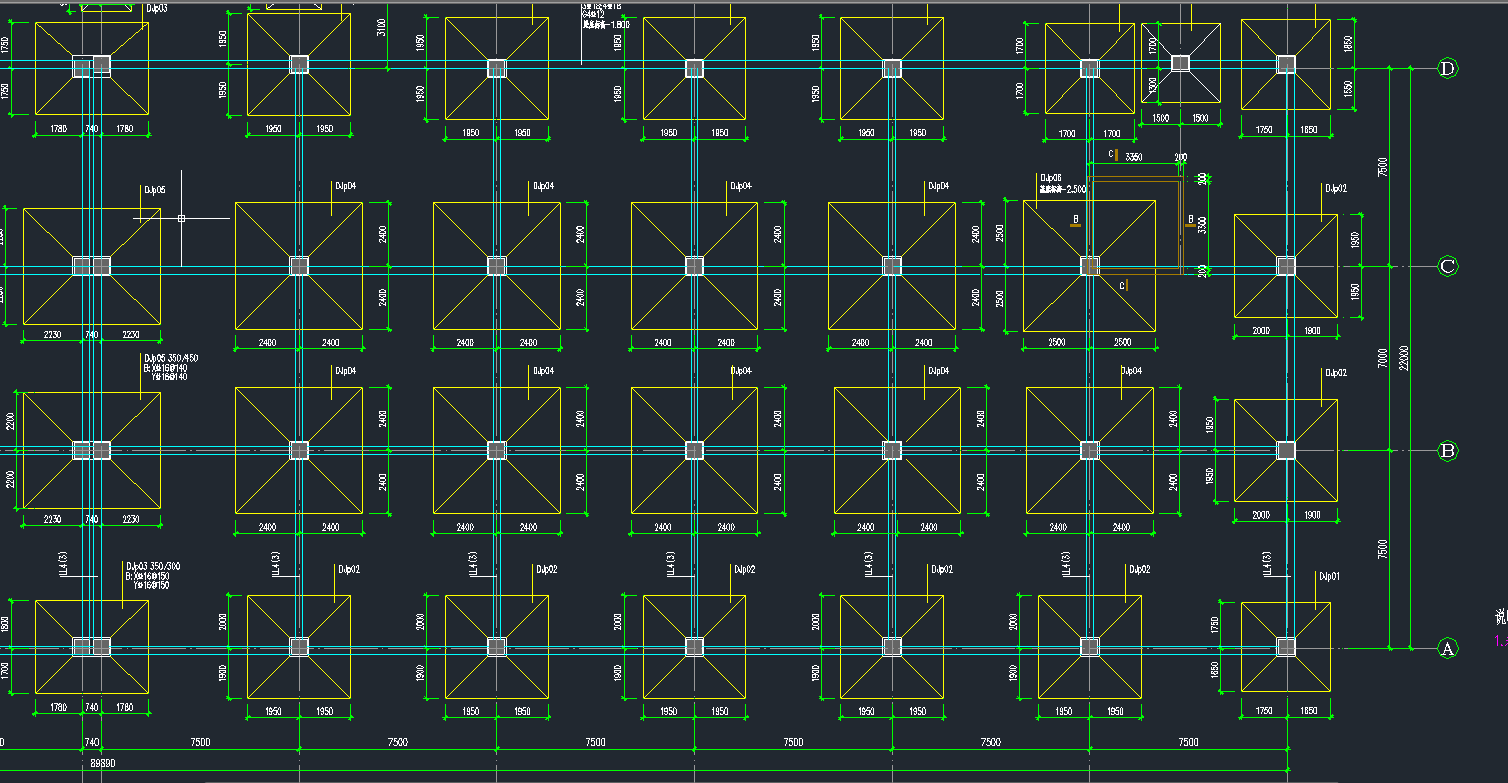The width and height of the screenshot is (1508, 783).
Task: Click the 3350 dimension above the orange pit
Action: [x=1134, y=157]
